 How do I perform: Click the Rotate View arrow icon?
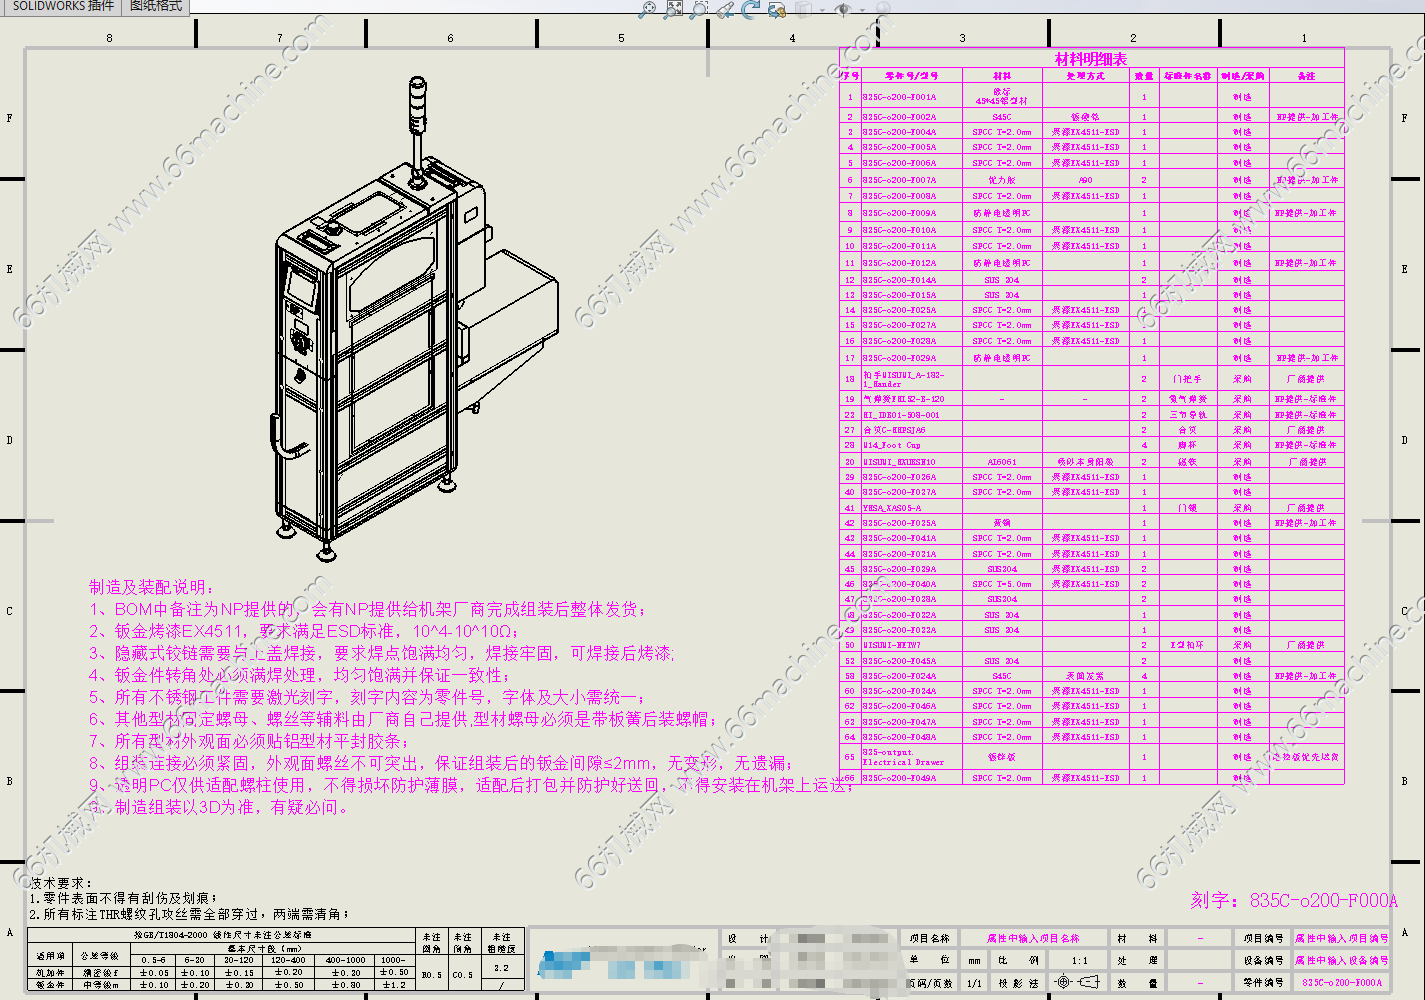click(750, 9)
